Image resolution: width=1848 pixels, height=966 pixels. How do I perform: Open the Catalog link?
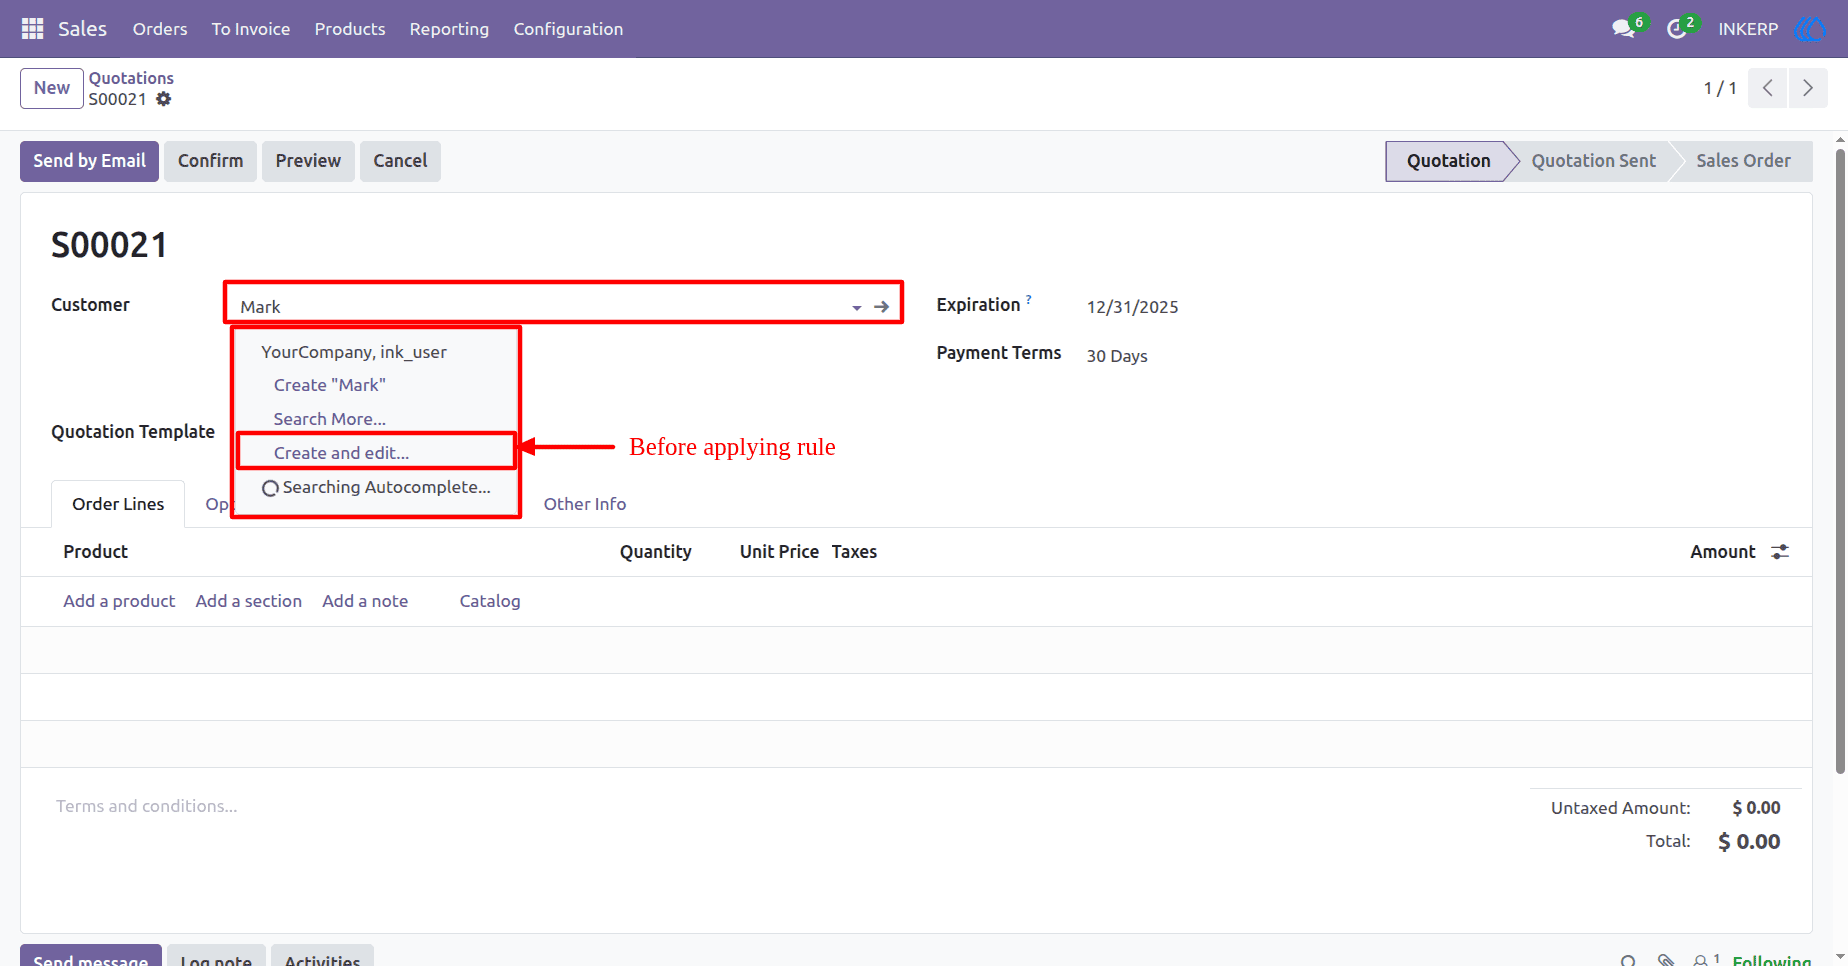(490, 601)
